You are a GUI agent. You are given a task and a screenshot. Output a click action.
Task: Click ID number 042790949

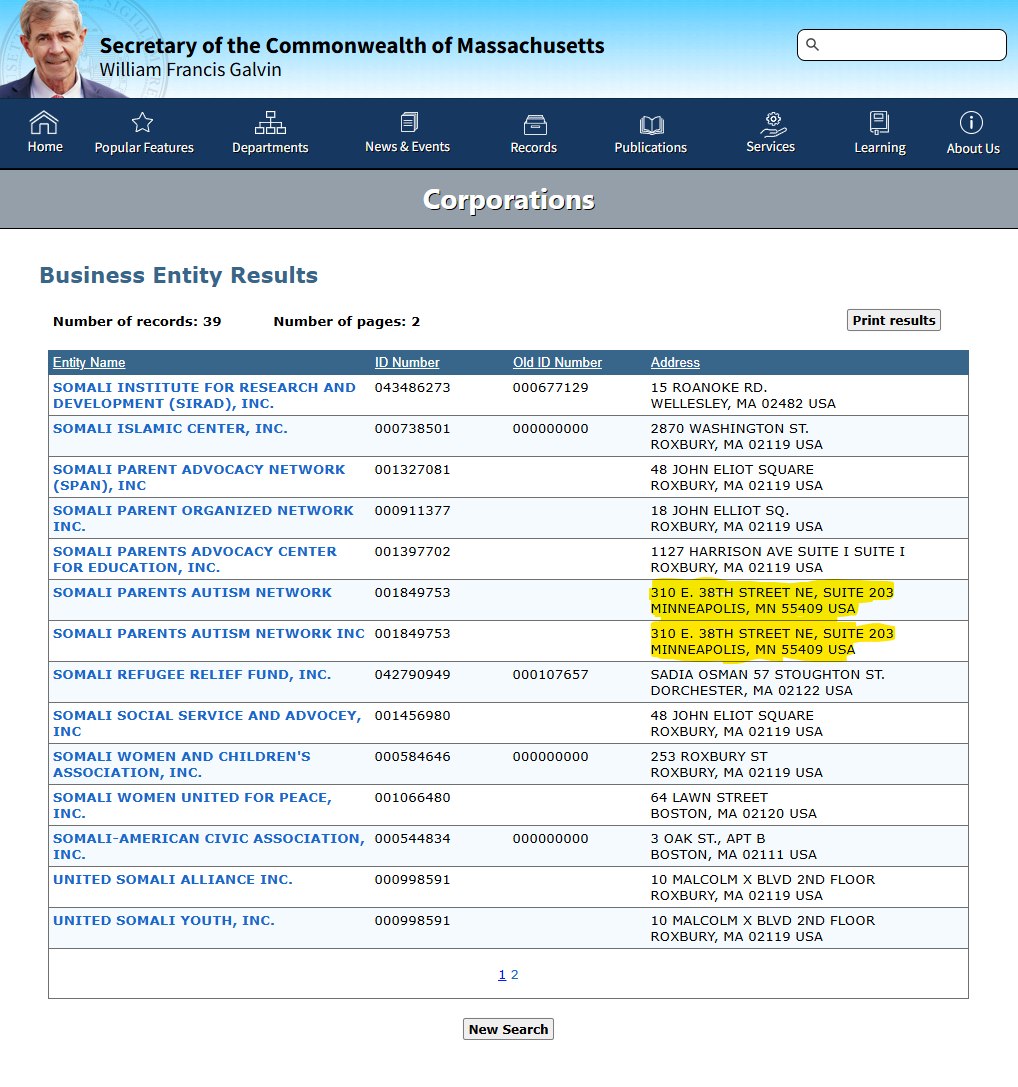click(412, 675)
